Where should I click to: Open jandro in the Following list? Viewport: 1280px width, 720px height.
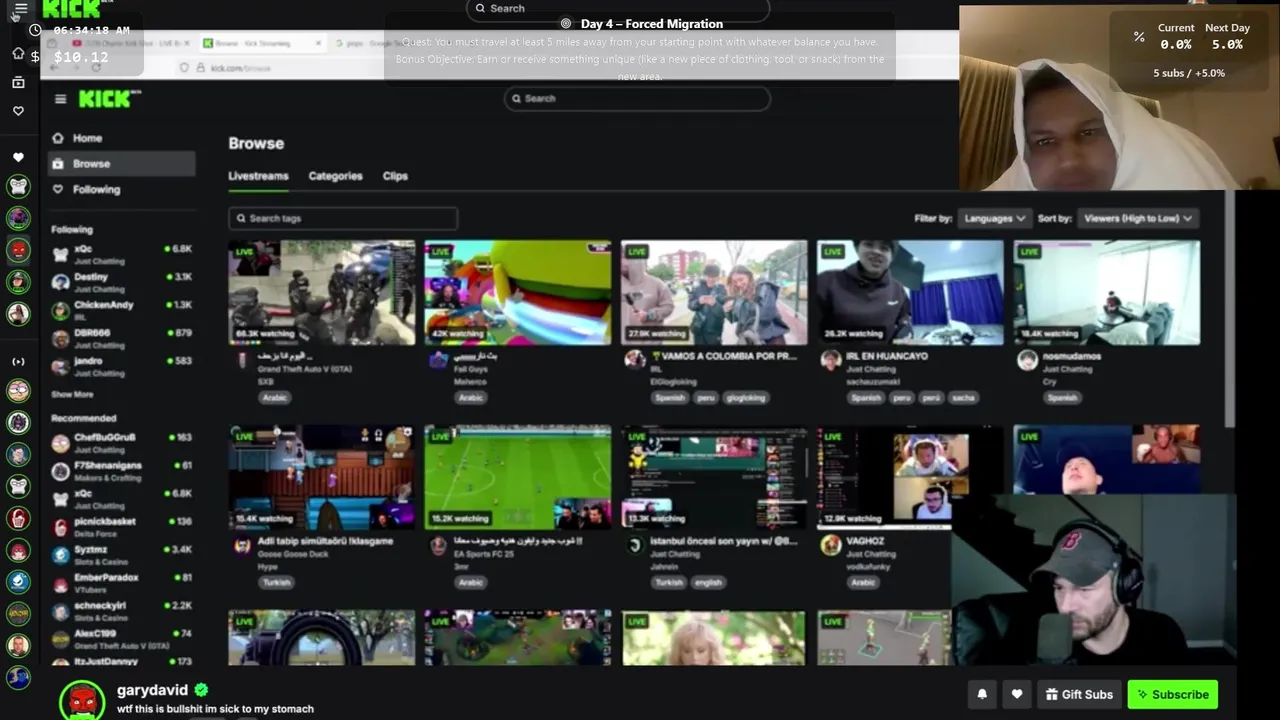coord(122,366)
